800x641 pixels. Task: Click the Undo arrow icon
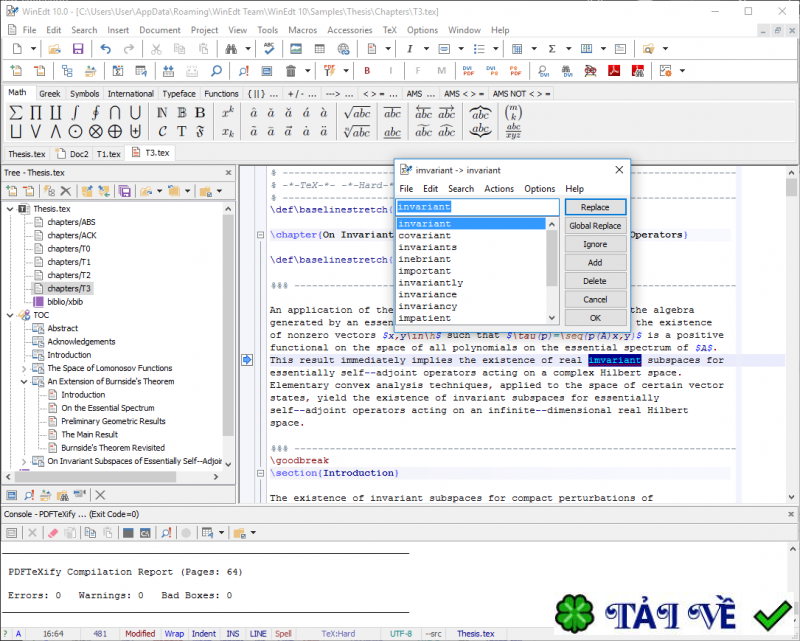(x=104, y=49)
